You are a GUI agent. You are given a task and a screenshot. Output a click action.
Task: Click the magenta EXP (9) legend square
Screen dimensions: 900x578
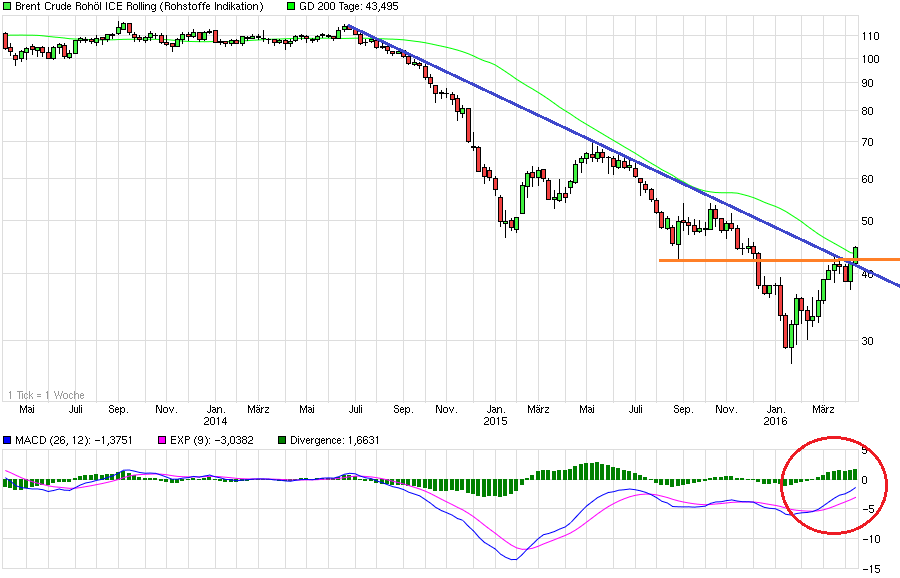(162, 440)
